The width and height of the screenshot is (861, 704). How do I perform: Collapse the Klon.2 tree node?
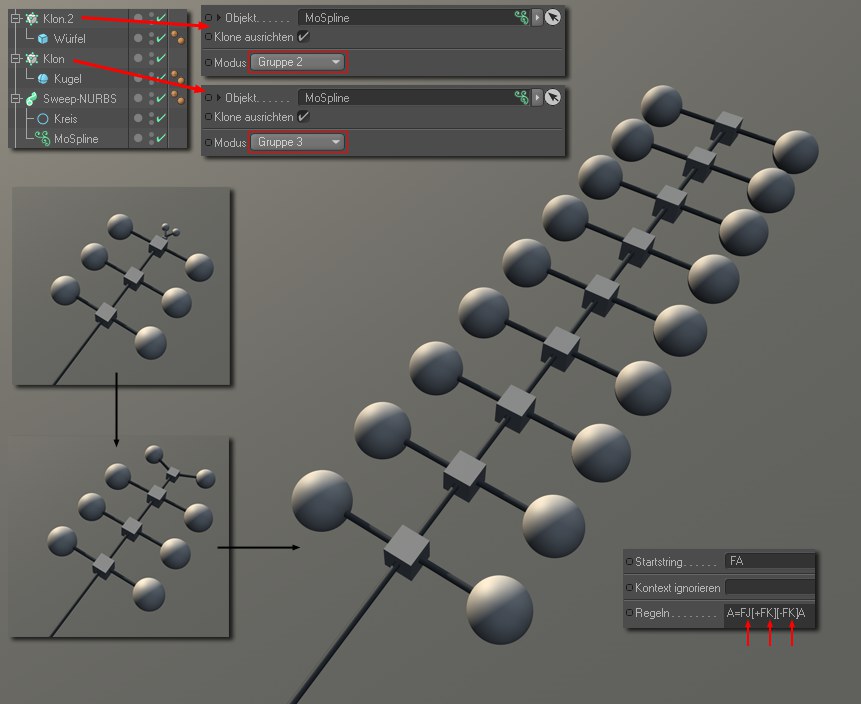(16, 19)
